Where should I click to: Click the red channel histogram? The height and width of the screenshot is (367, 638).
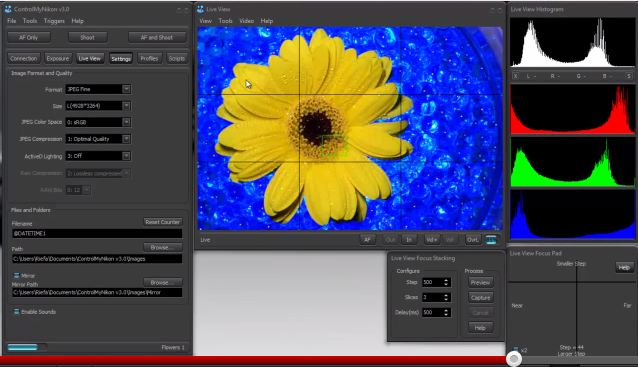(x=572, y=109)
